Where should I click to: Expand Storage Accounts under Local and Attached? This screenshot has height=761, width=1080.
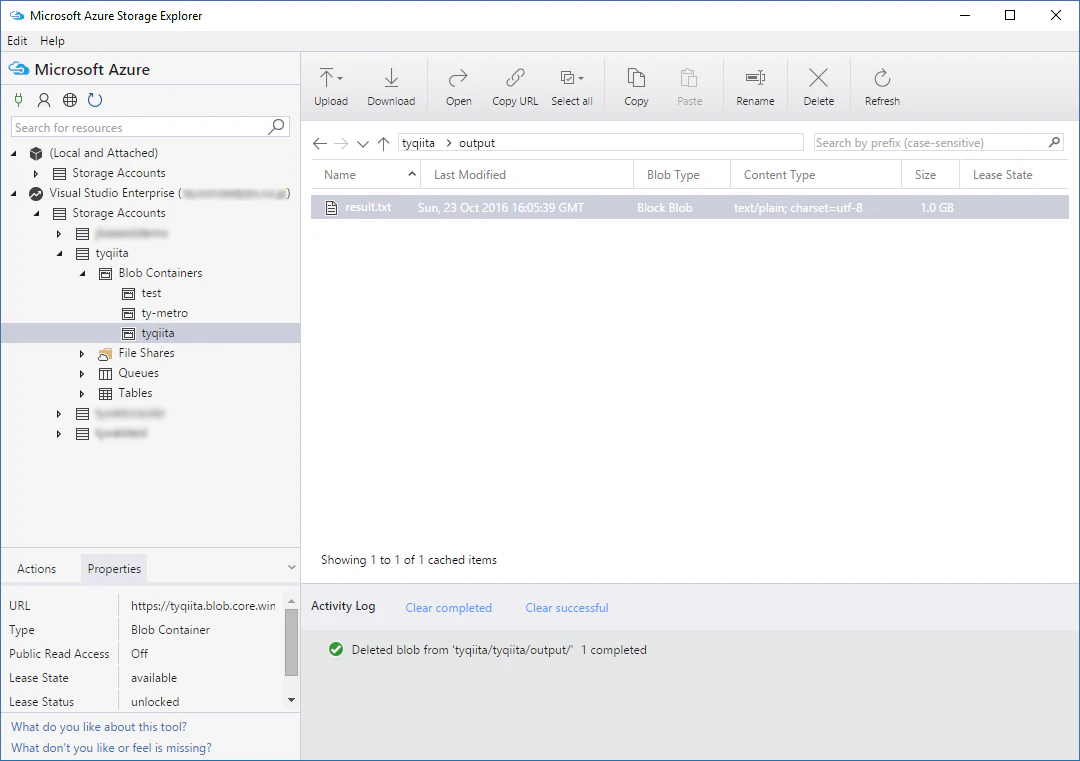pyautogui.click(x=36, y=174)
